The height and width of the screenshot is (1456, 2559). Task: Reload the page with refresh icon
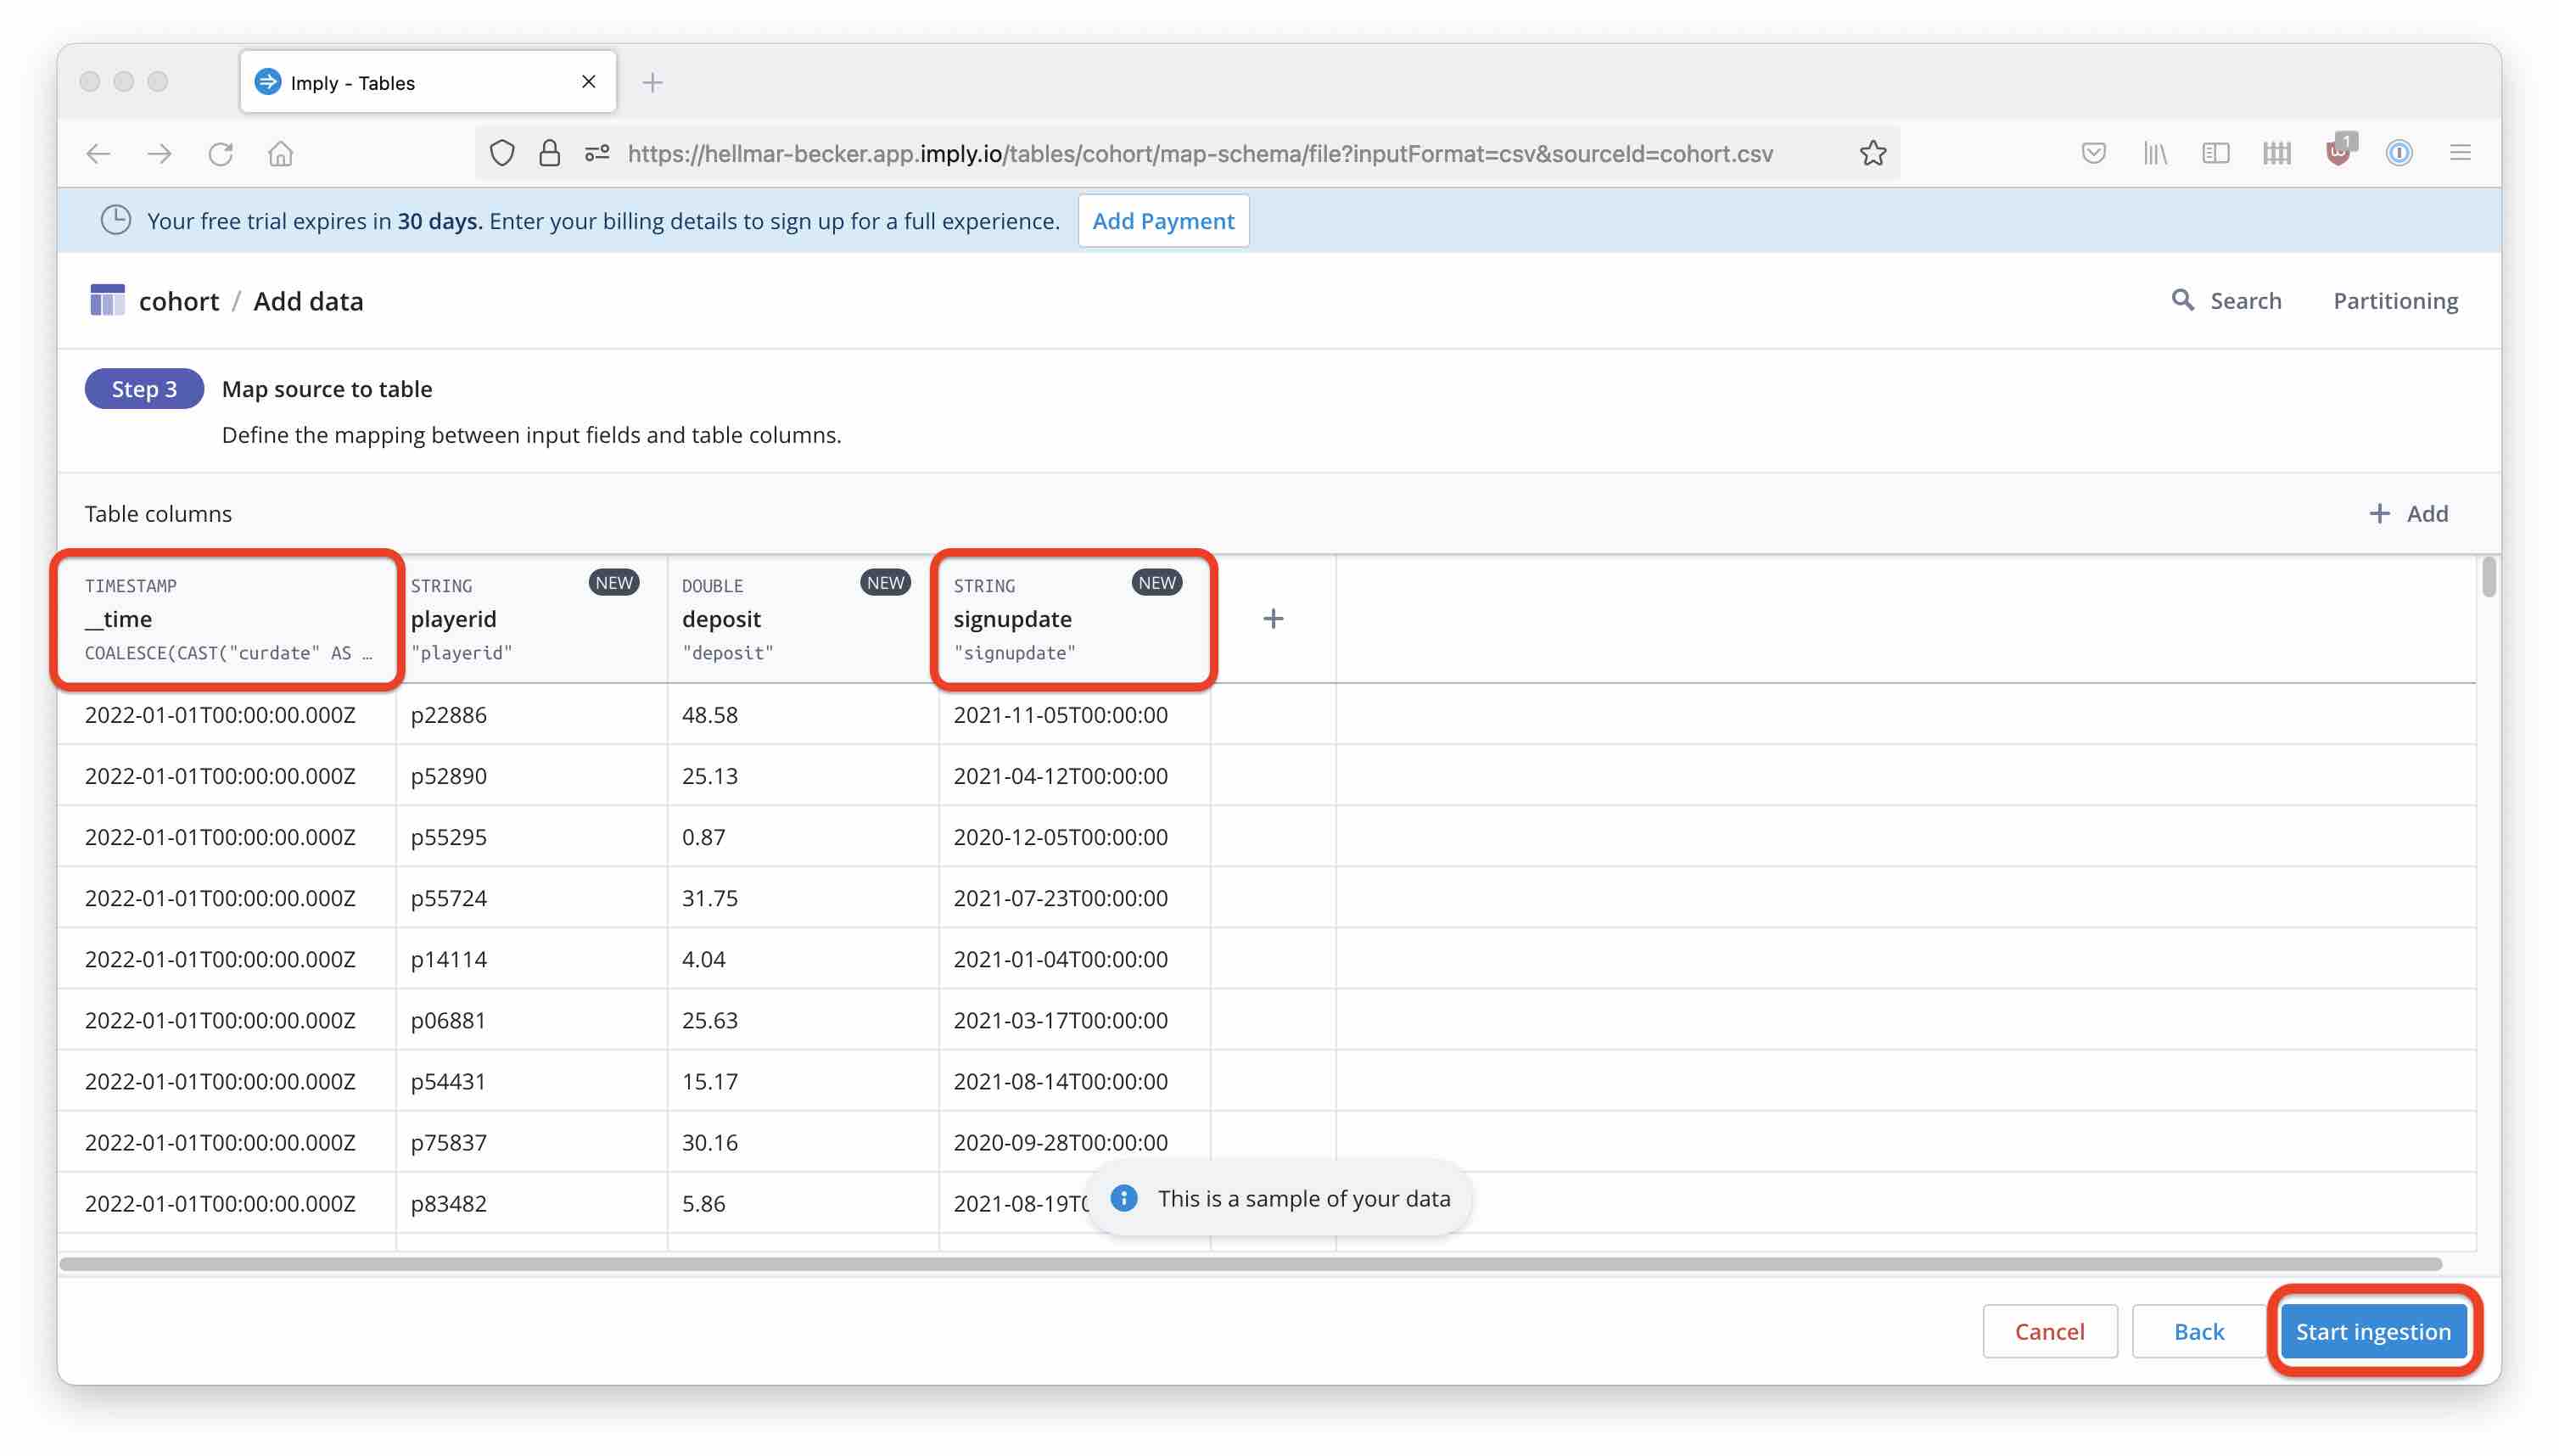[220, 153]
